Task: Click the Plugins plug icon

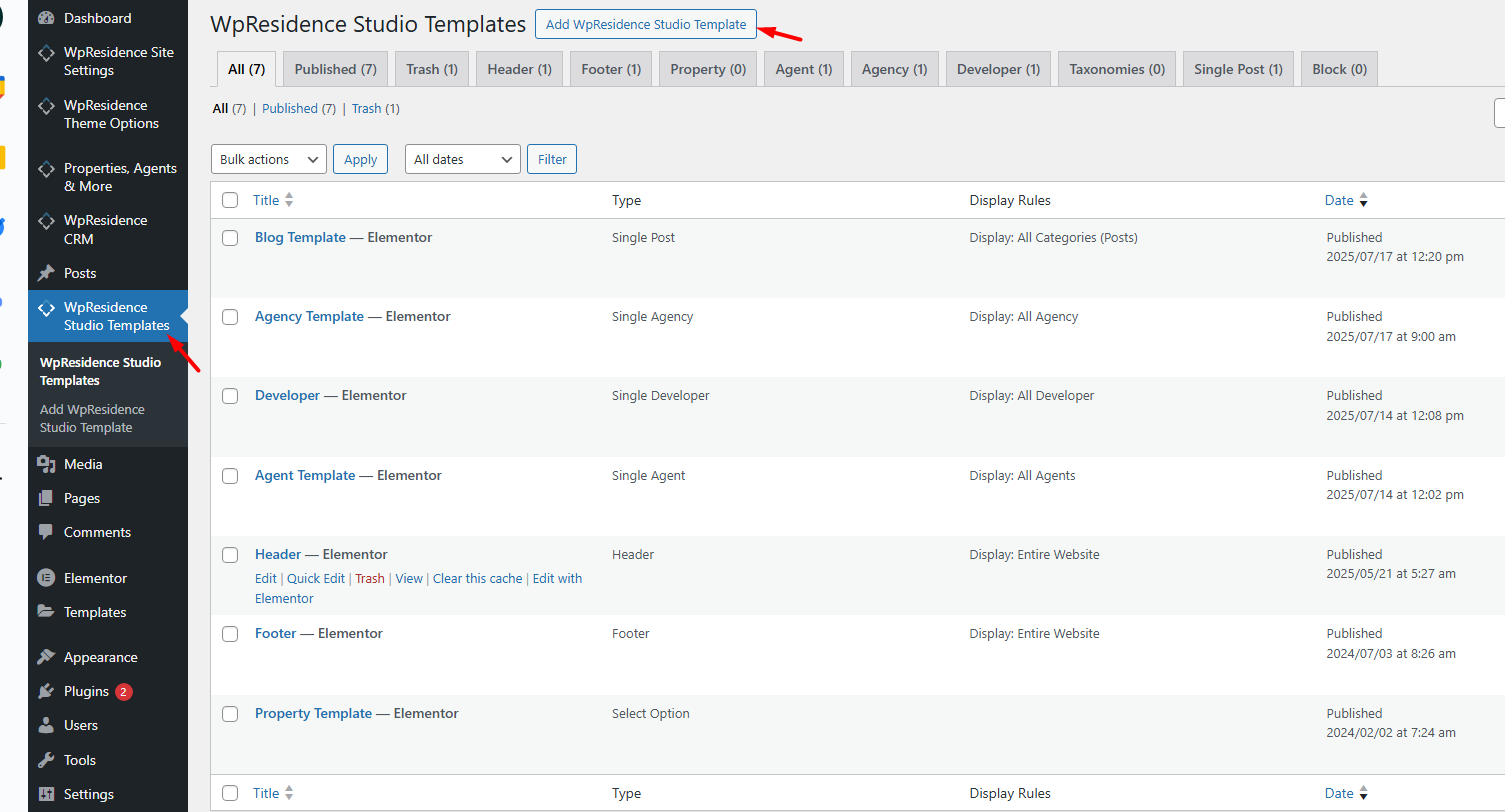Action: (46, 691)
